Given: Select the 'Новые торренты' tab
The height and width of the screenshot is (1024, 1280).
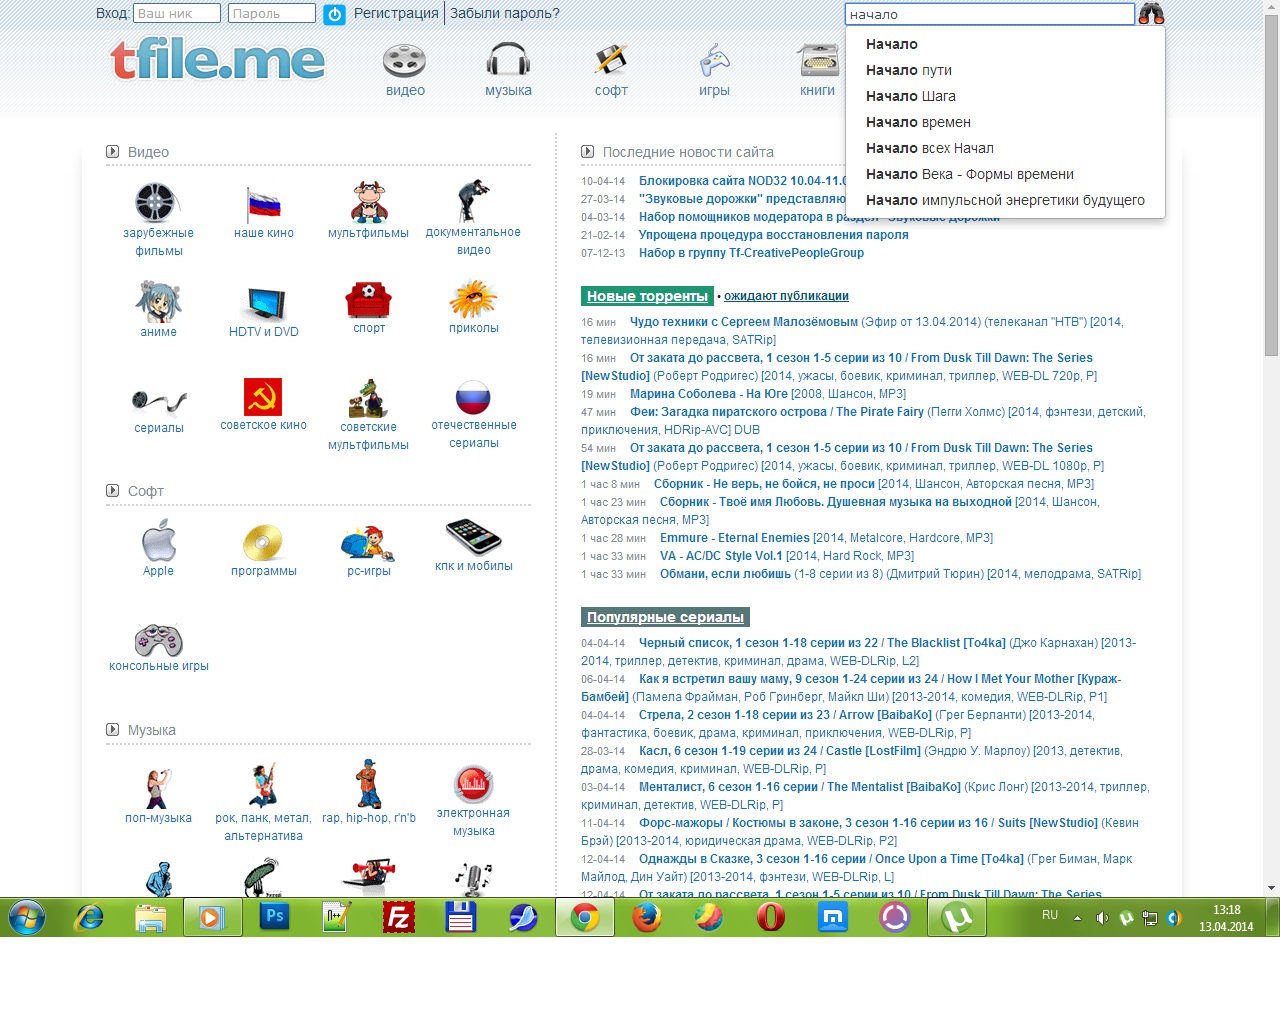Looking at the screenshot, I should tap(647, 296).
